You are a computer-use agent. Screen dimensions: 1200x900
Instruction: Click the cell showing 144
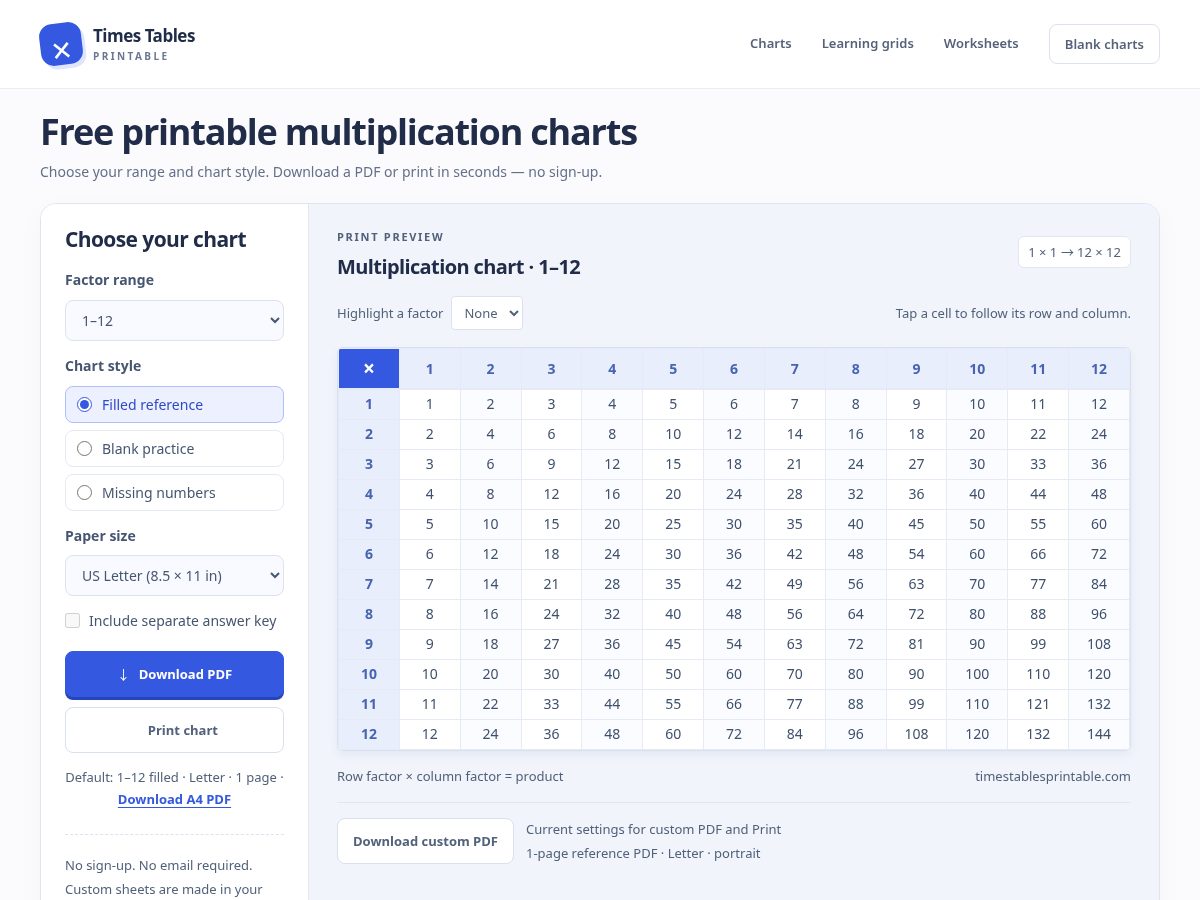1099,734
